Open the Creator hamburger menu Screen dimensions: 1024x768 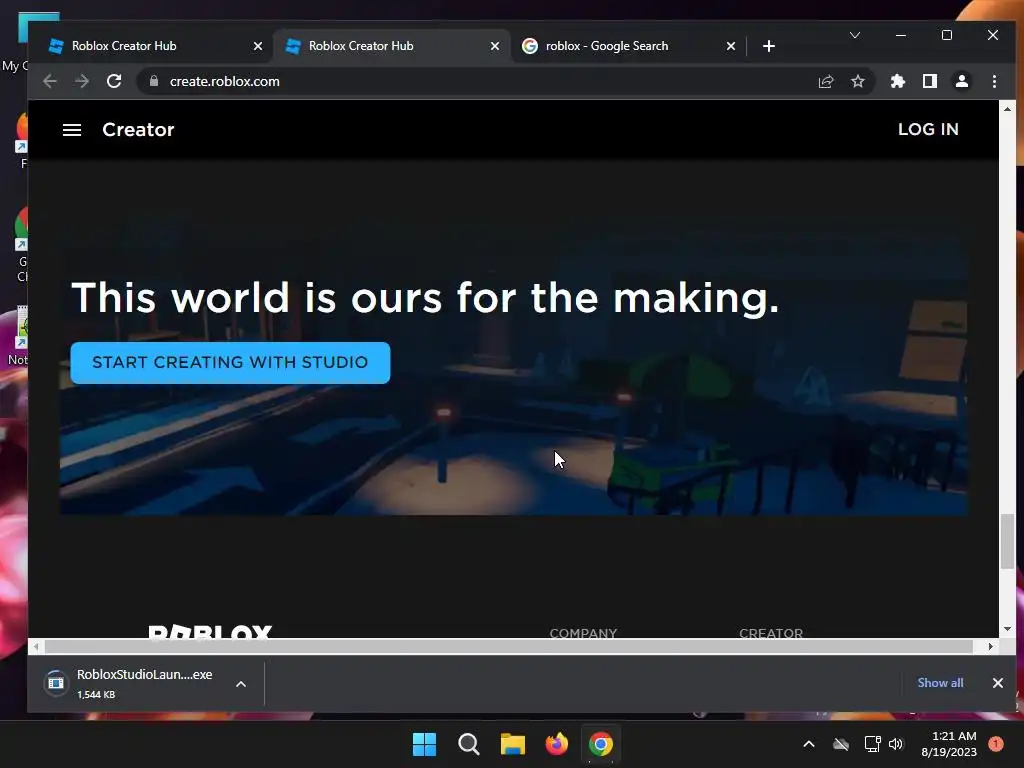pos(72,130)
